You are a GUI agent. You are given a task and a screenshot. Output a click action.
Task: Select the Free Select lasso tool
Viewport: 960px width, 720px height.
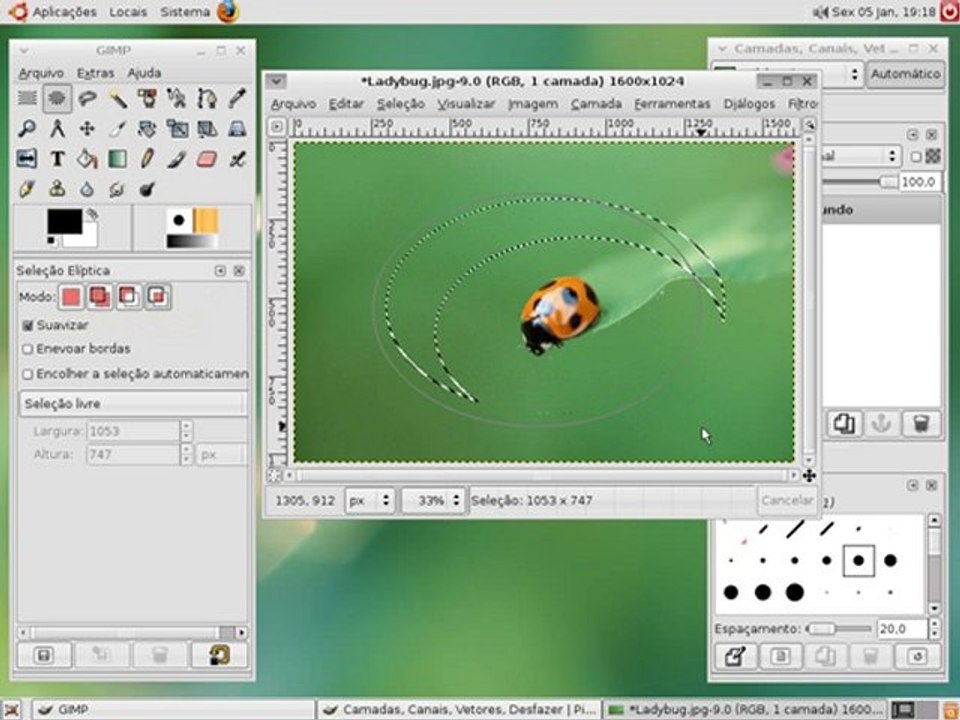(87, 99)
